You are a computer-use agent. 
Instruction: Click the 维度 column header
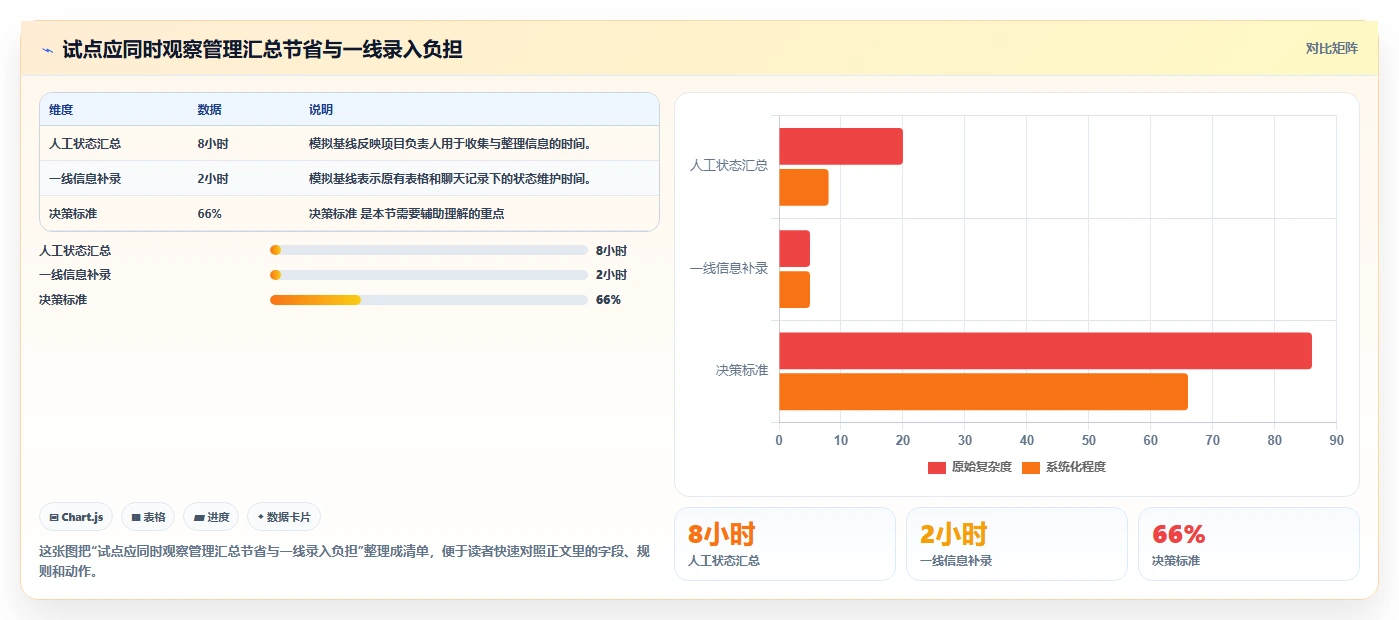click(x=61, y=109)
